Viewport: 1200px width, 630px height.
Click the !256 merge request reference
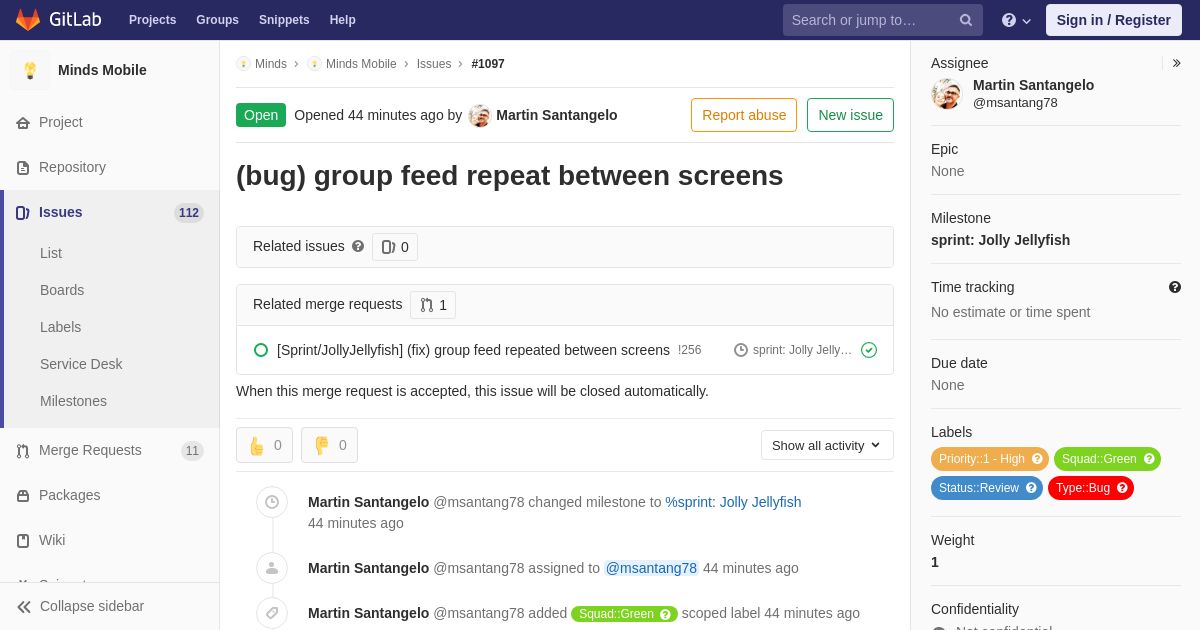coord(690,350)
